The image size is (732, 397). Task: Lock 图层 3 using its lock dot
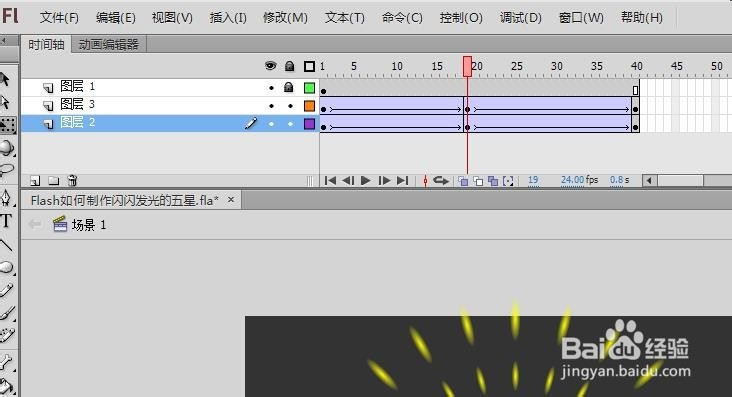pos(290,106)
